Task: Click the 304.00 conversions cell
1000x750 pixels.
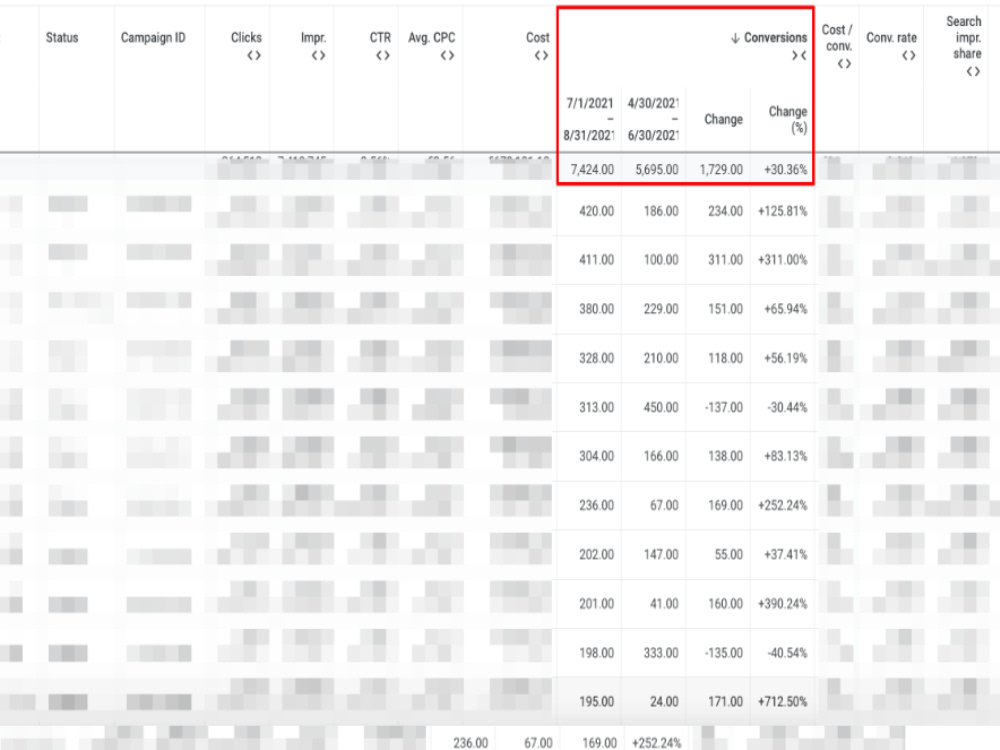Action: [596, 457]
